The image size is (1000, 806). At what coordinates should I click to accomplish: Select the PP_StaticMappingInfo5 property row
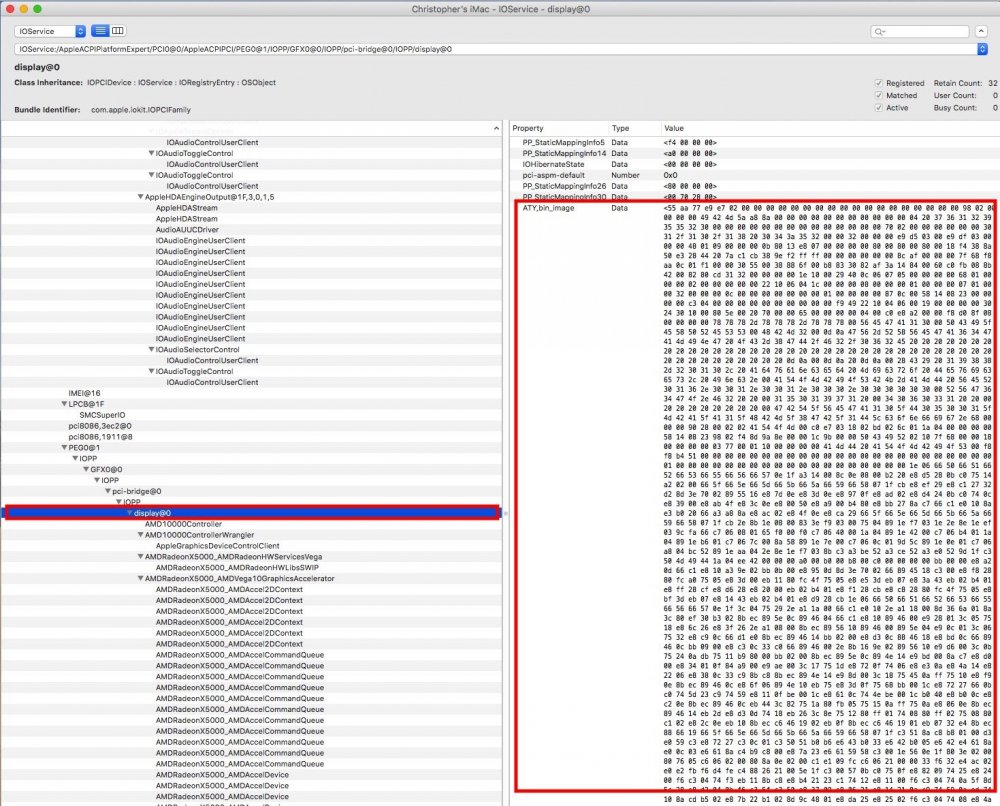755,142
